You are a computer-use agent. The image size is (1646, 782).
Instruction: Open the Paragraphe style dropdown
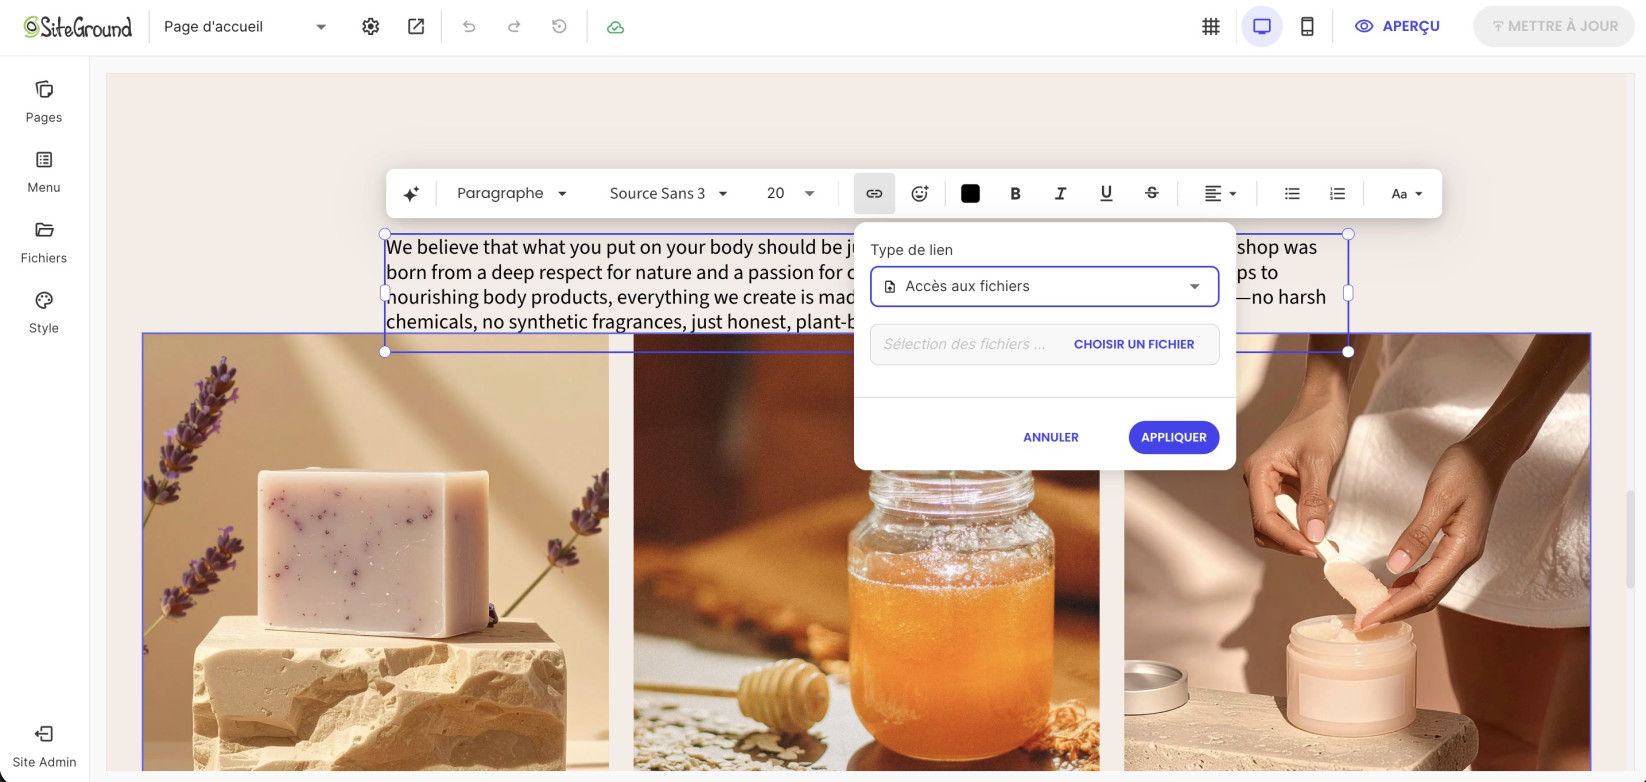512,194
